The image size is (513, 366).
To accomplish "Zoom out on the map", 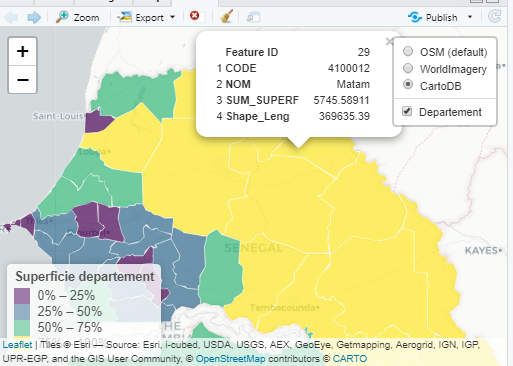I will pos(23,80).
